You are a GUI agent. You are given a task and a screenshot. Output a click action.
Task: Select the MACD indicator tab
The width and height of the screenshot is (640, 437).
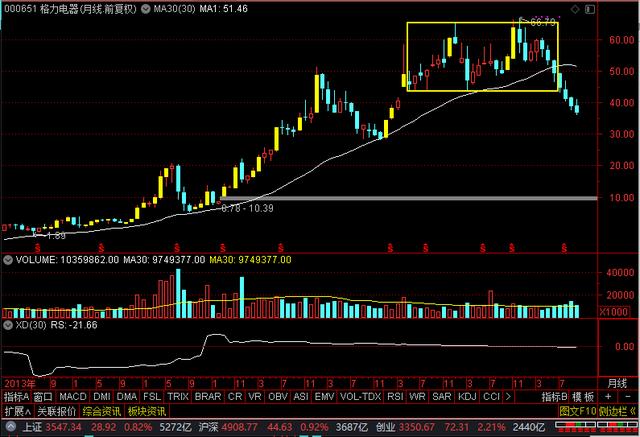coord(74,397)
